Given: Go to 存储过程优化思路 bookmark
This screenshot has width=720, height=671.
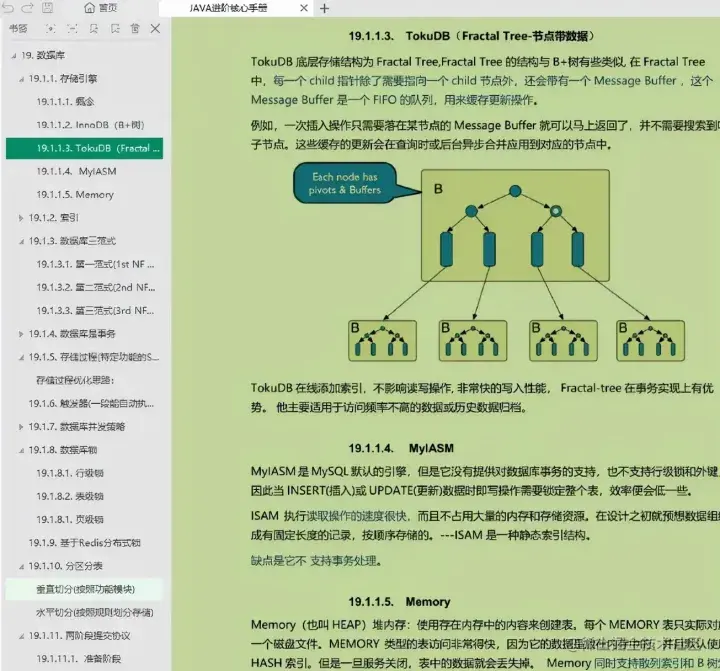Looking at the screenshot, I should pos(75,380).
